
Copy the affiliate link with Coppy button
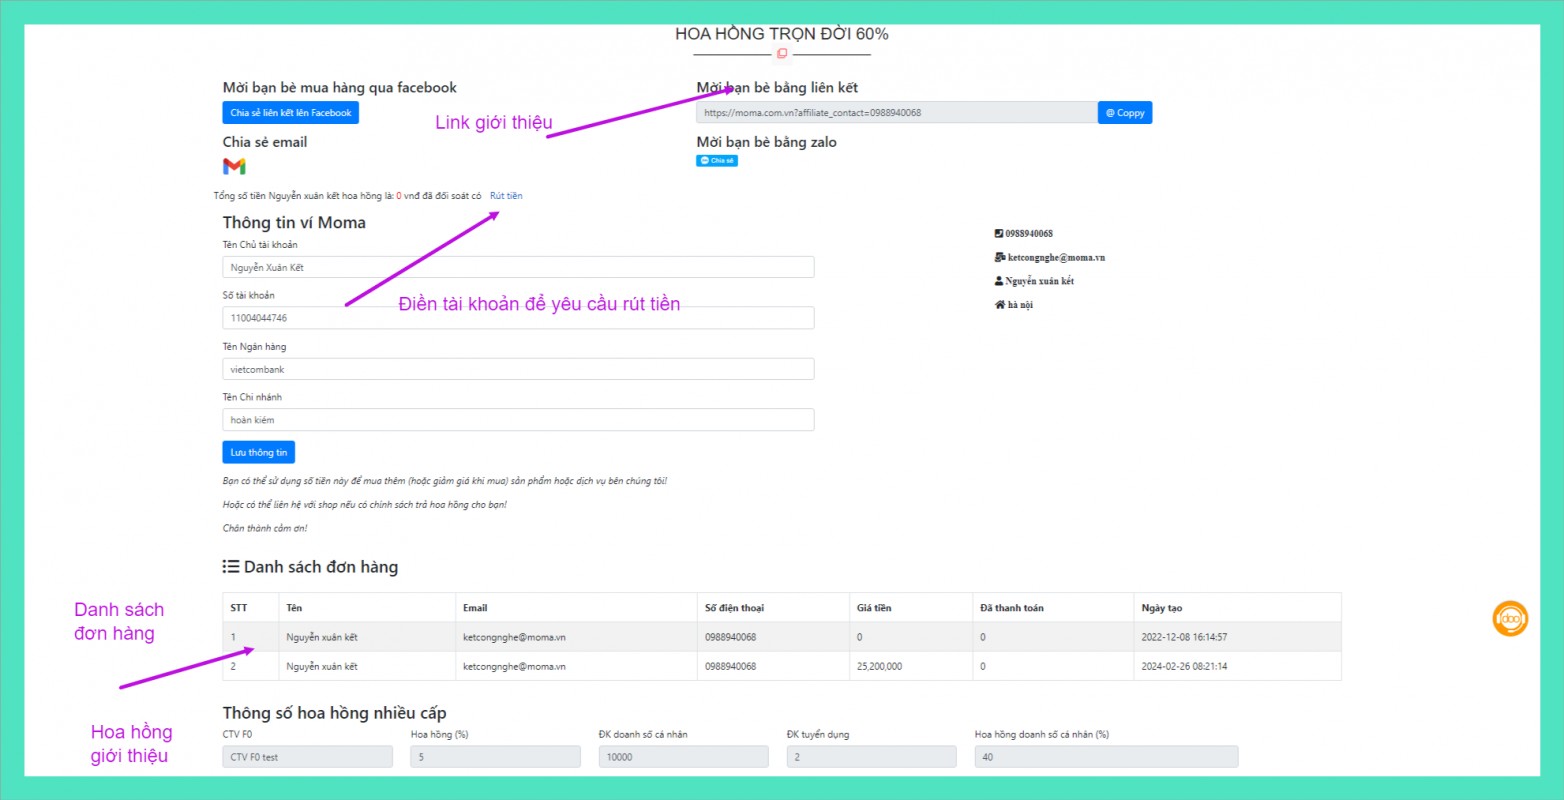tap(1124, 113)
